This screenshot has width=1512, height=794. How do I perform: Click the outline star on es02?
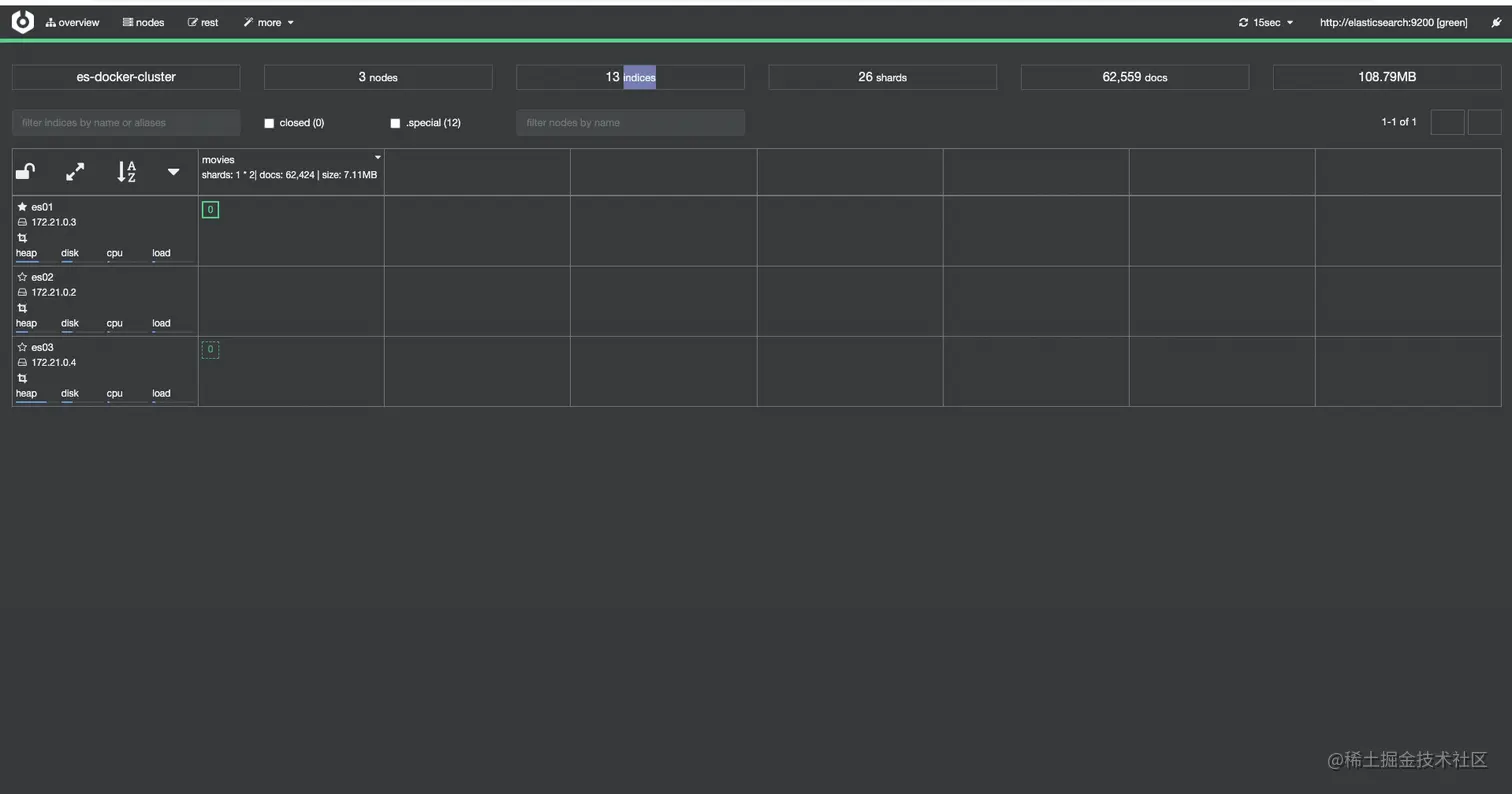tap(22, 277)
